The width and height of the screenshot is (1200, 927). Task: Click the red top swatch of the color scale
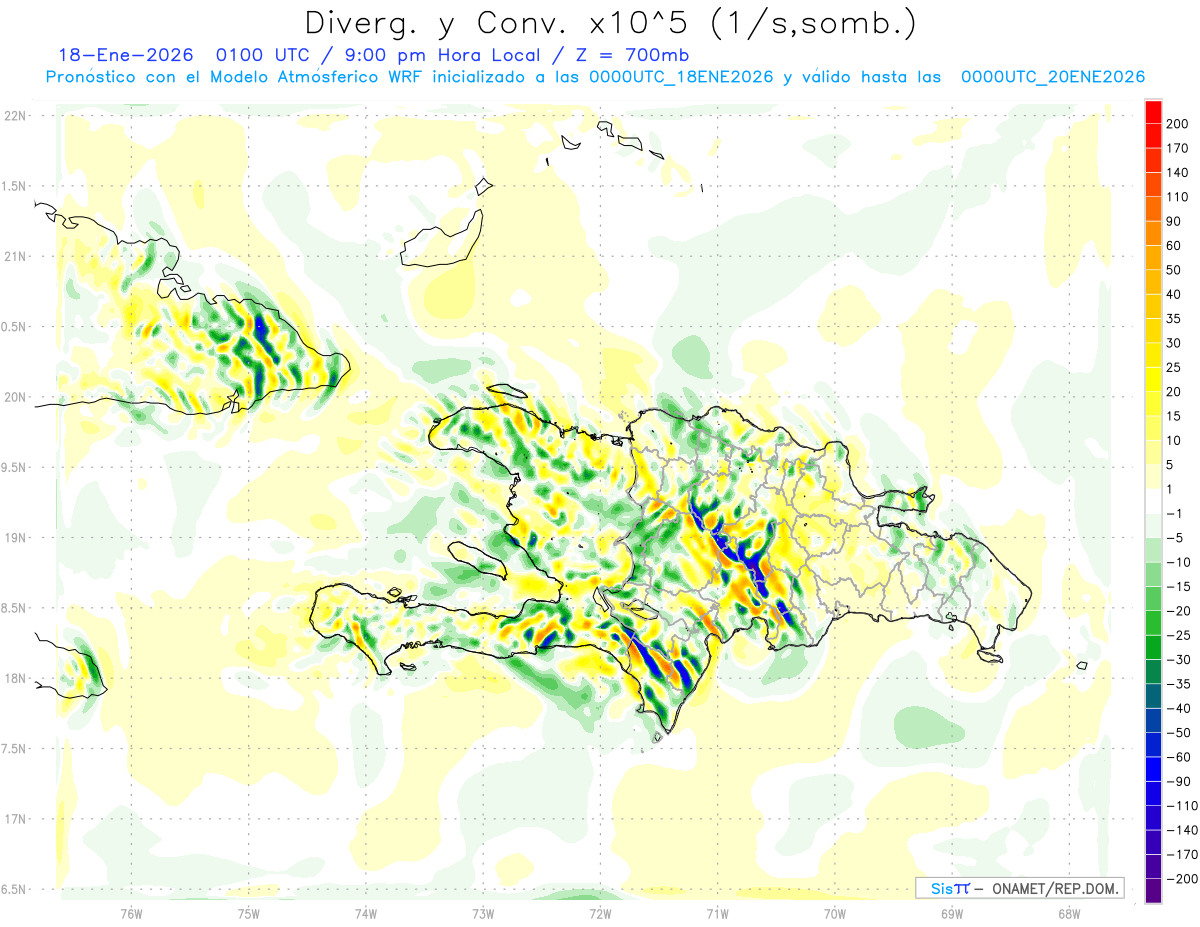1153,111
